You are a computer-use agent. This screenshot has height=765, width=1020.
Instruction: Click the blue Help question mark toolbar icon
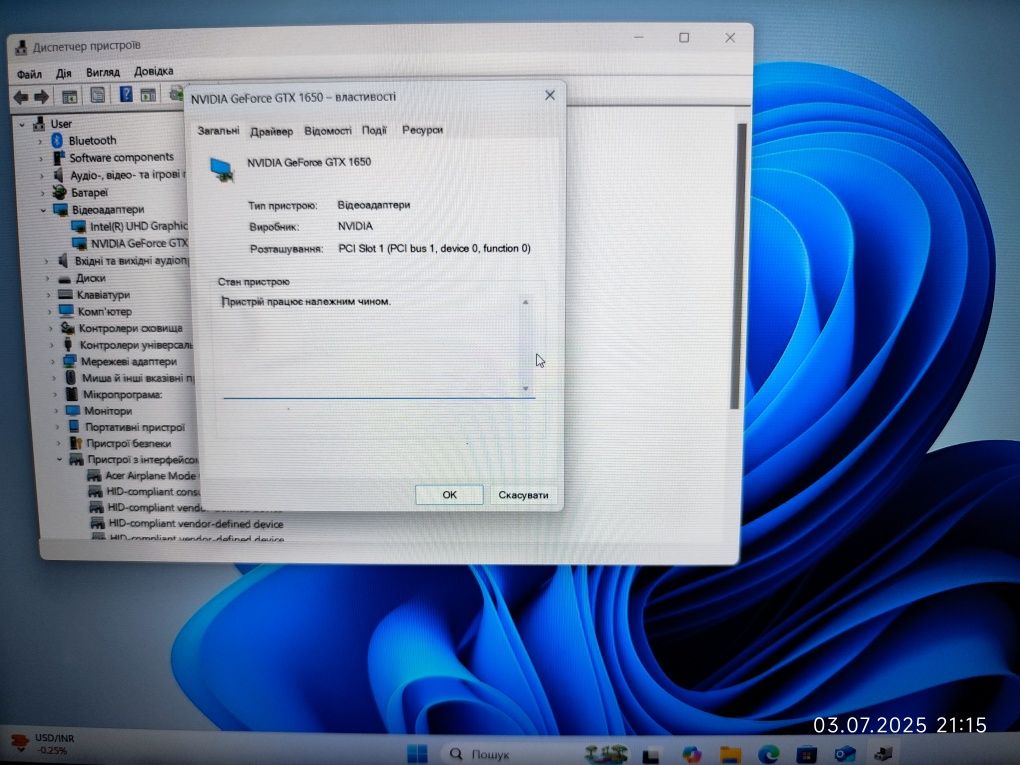point(126,95)
